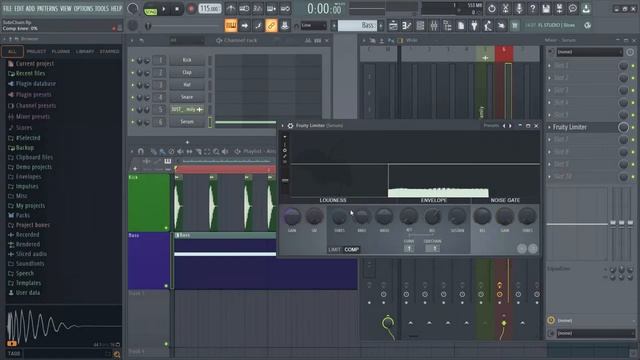Click the metronome icon

[231, 8]
